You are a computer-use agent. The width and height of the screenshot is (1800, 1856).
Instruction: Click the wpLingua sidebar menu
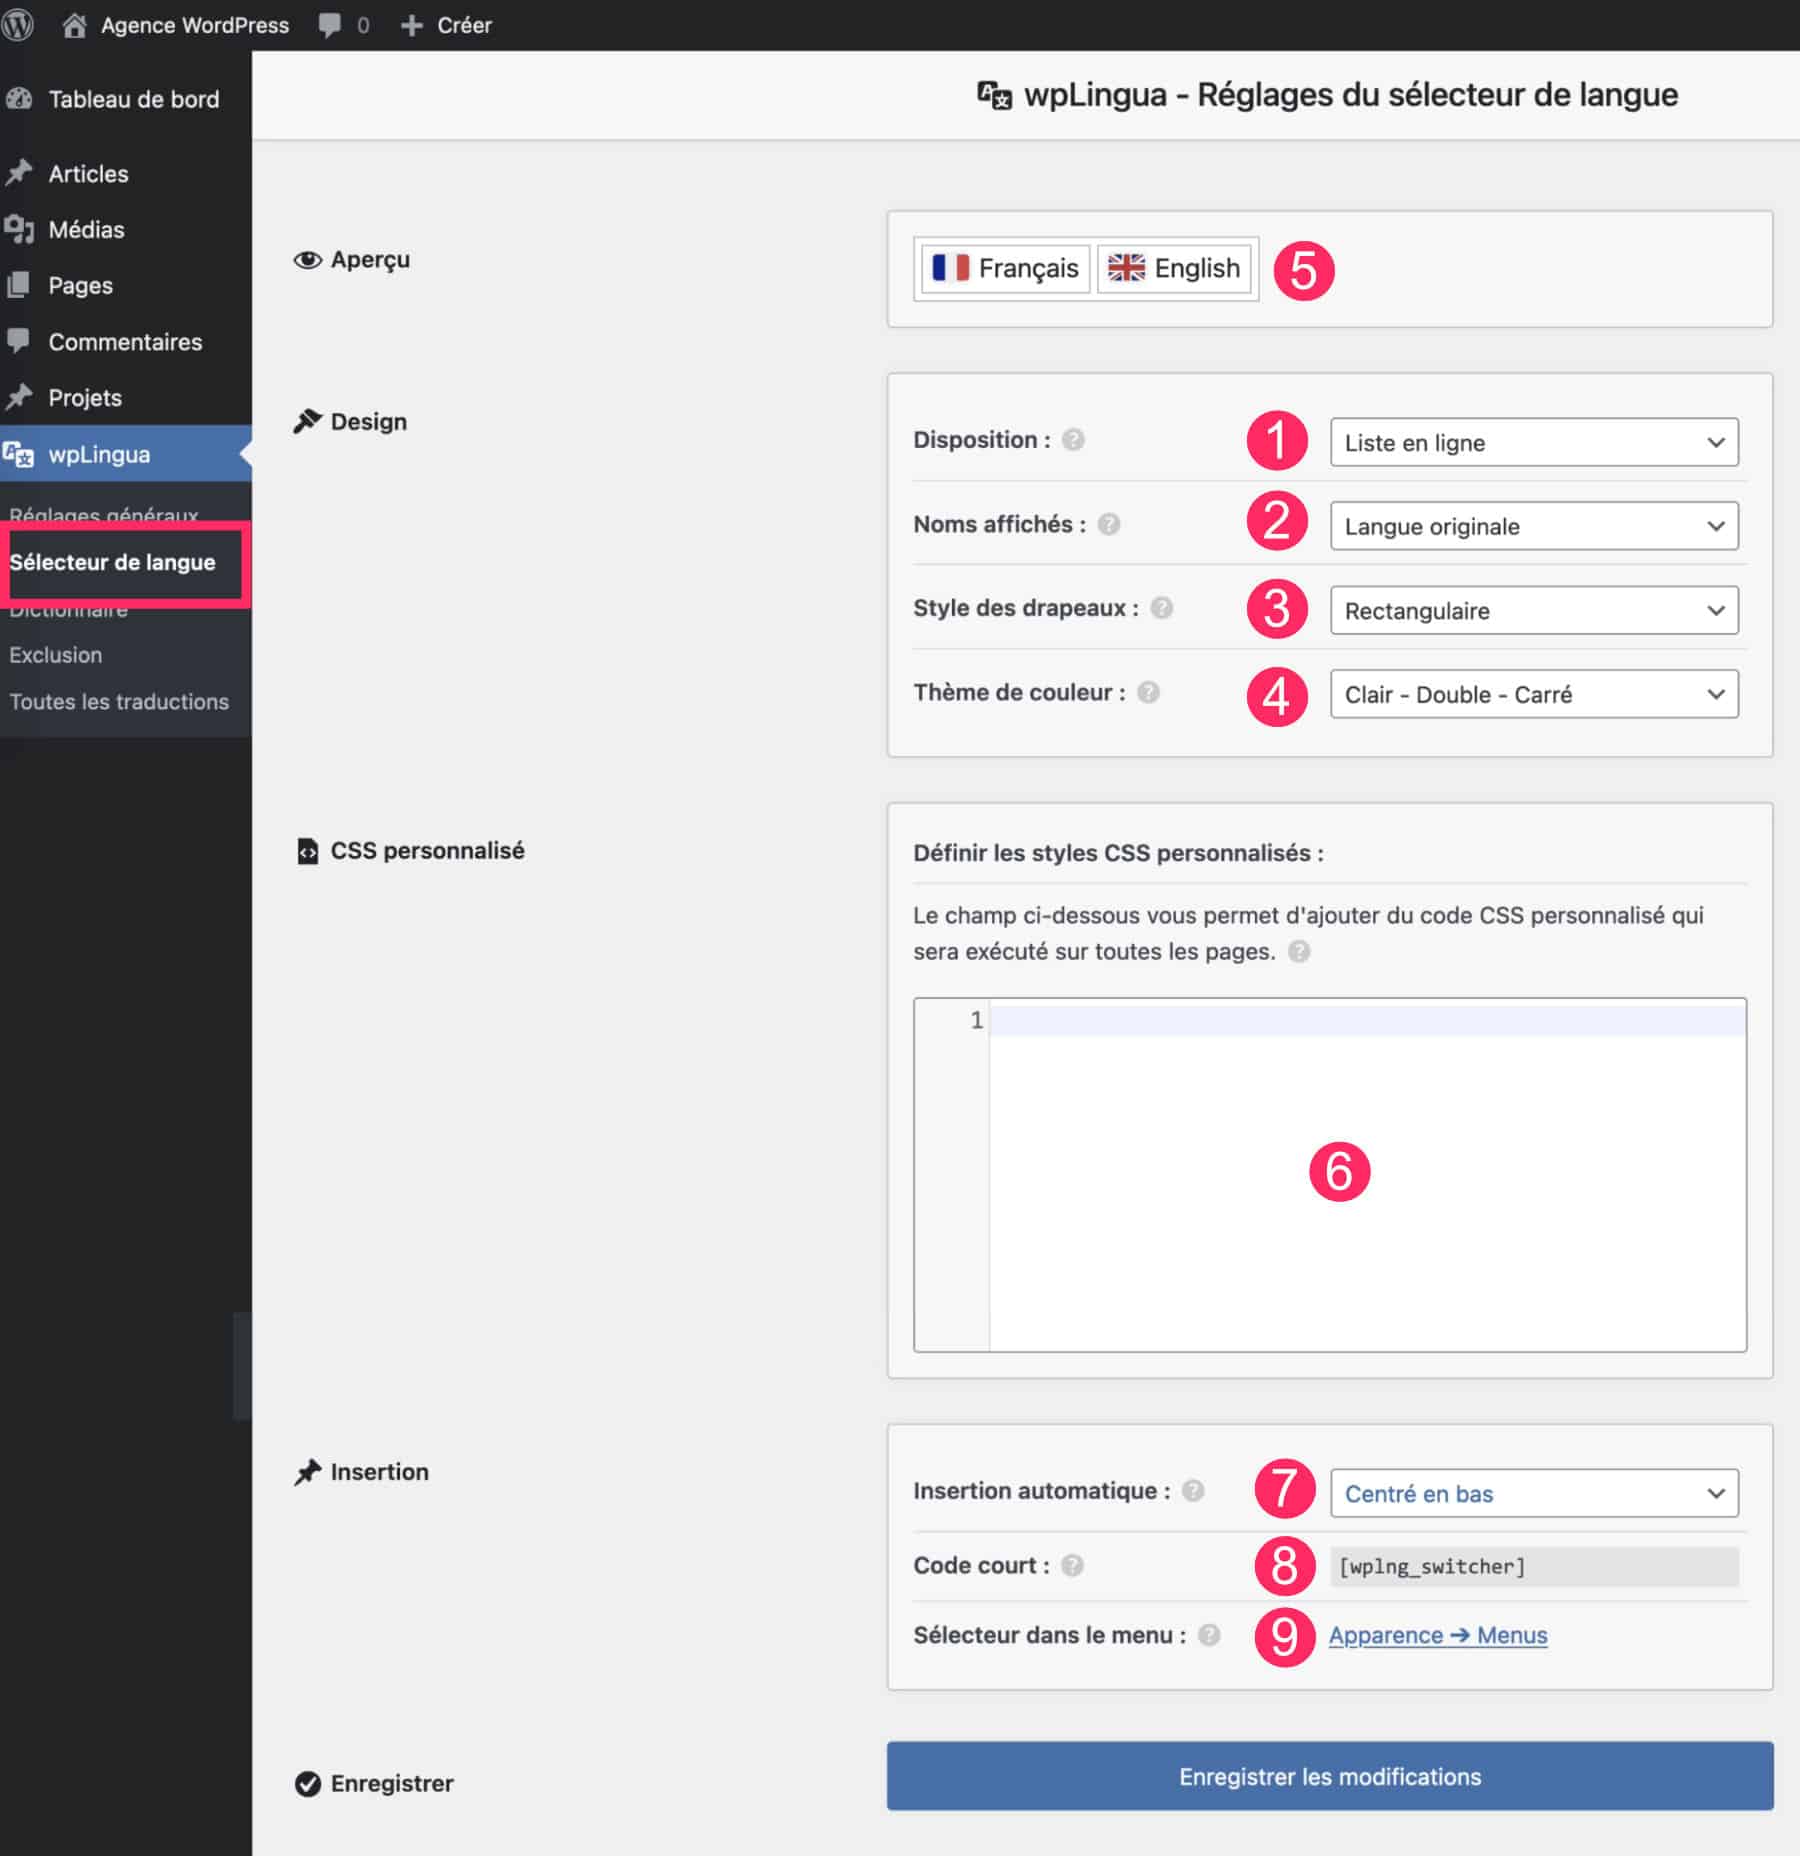[126, 454]
